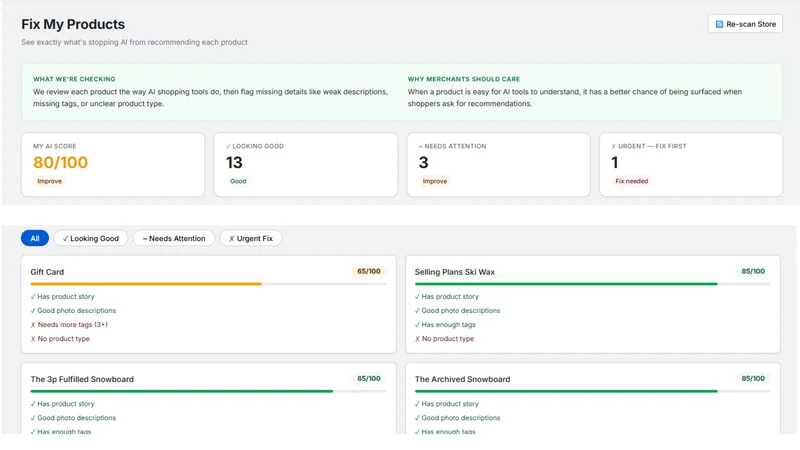Click Gift Card 'Has product story' item
This screenshot has width=800, height=450.
pyautogui.click(x=62, y=296)
